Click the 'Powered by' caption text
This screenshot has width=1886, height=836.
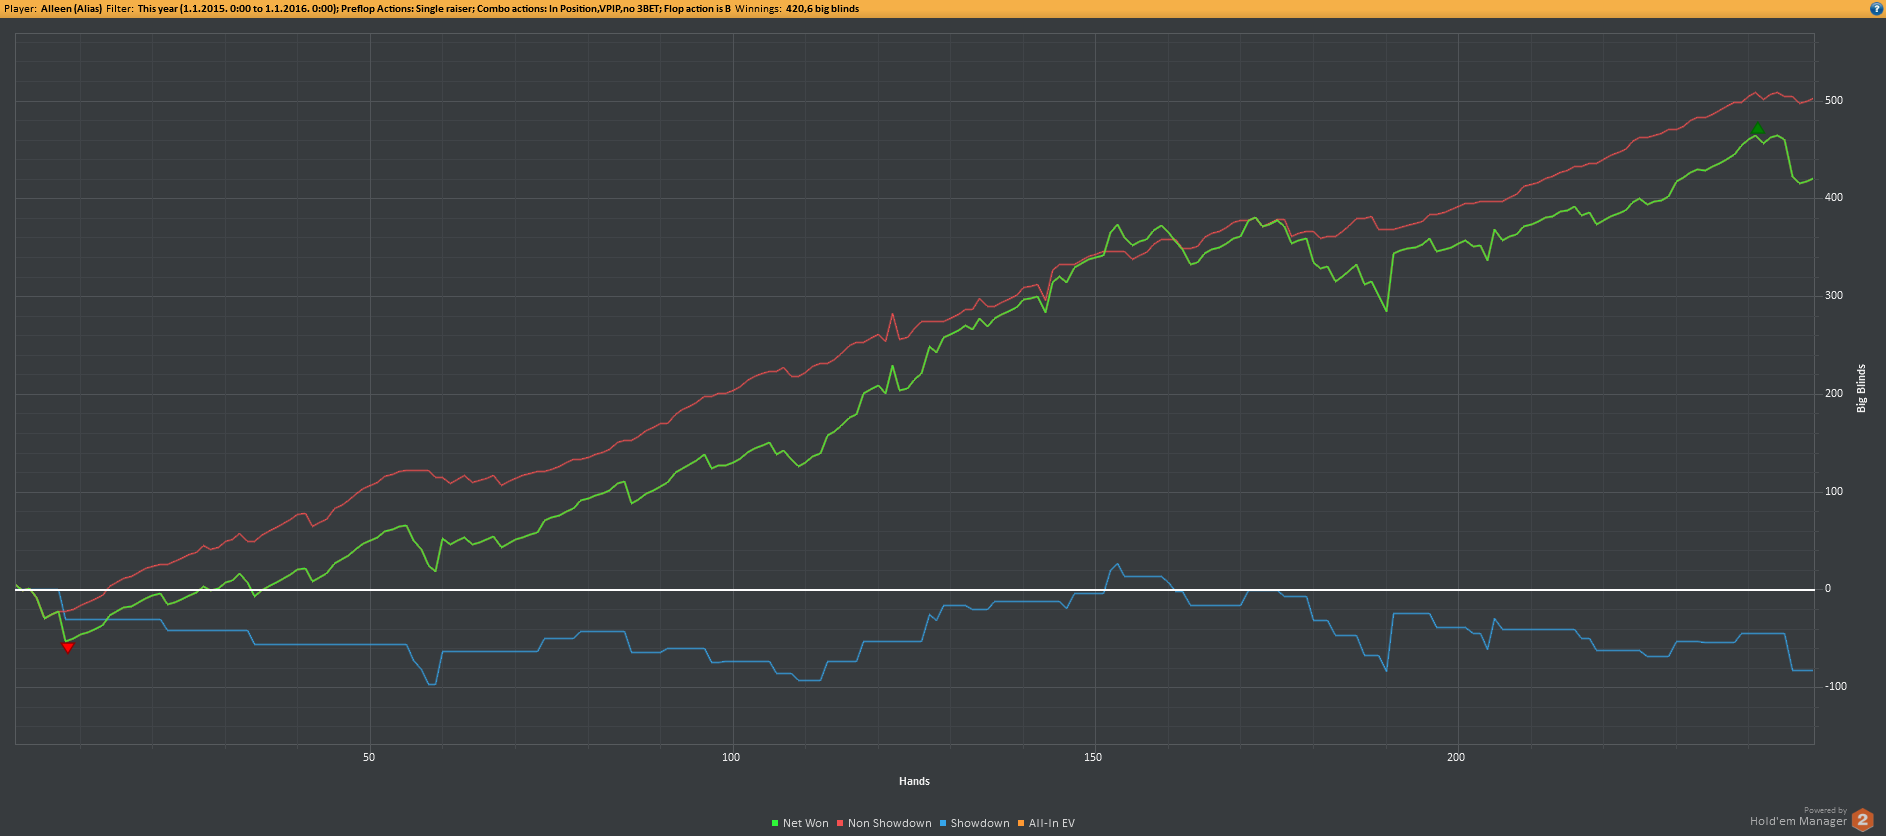click(1825, 811)
